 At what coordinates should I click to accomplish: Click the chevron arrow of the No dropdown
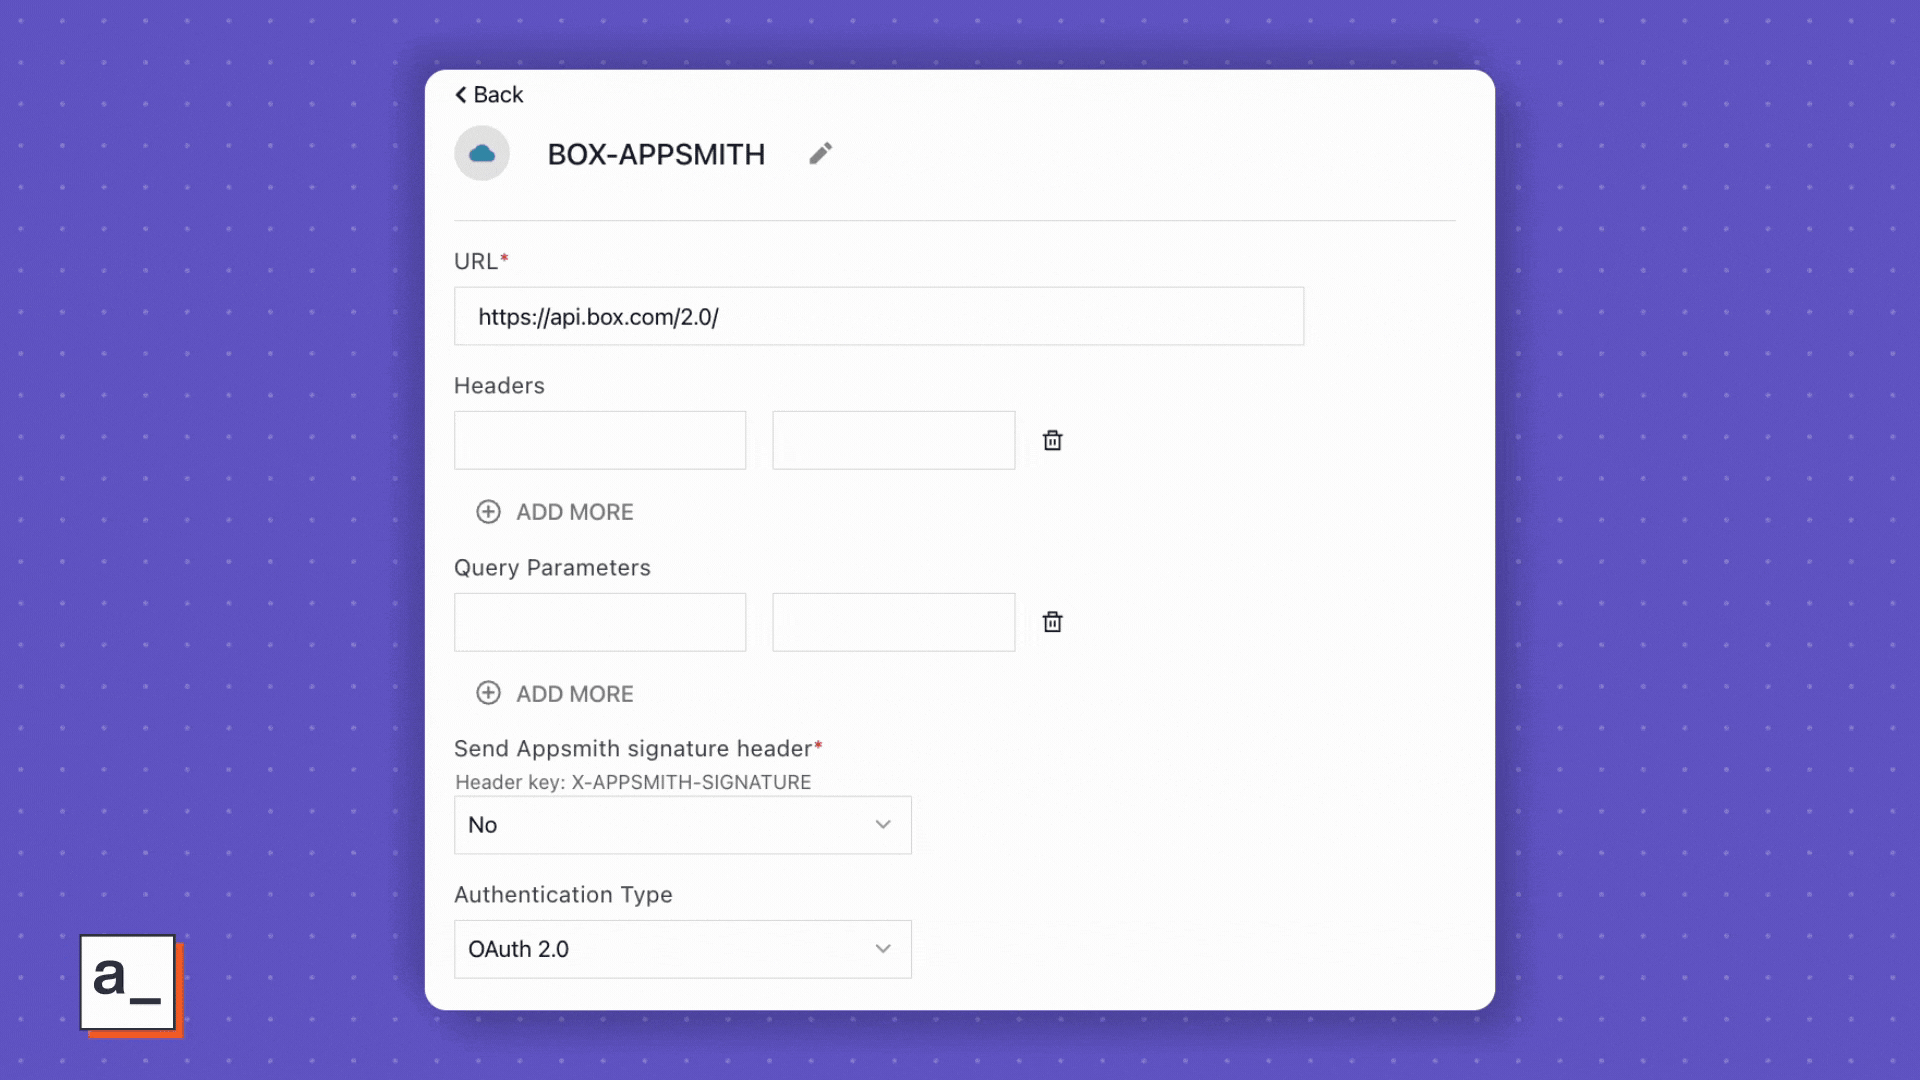pyautogui.click(x=883, y=825)
